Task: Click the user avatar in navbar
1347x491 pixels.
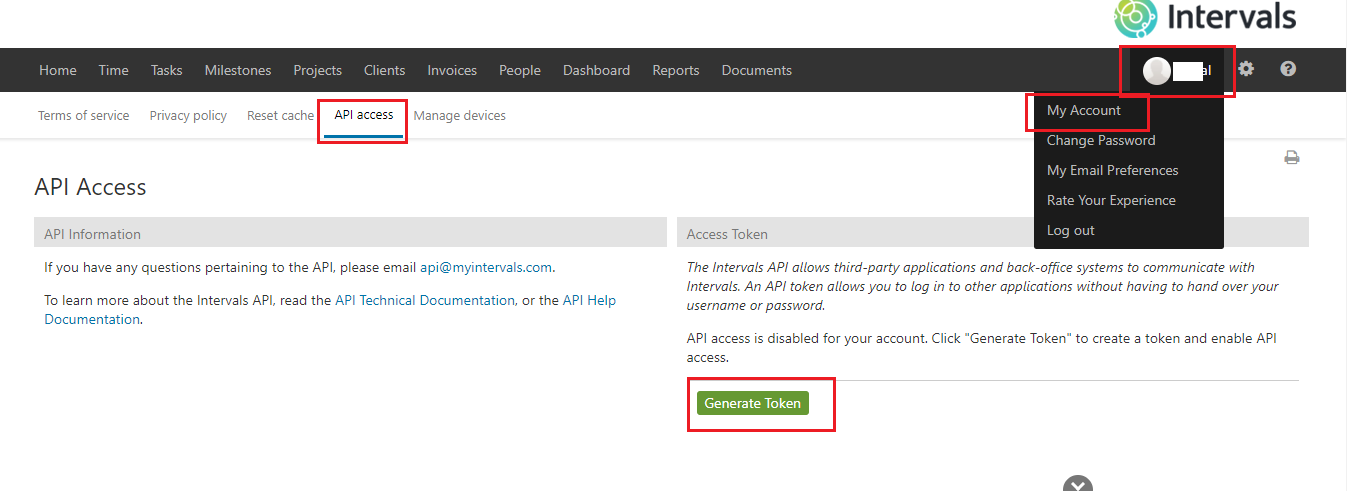Action: tap(1157, 70)
